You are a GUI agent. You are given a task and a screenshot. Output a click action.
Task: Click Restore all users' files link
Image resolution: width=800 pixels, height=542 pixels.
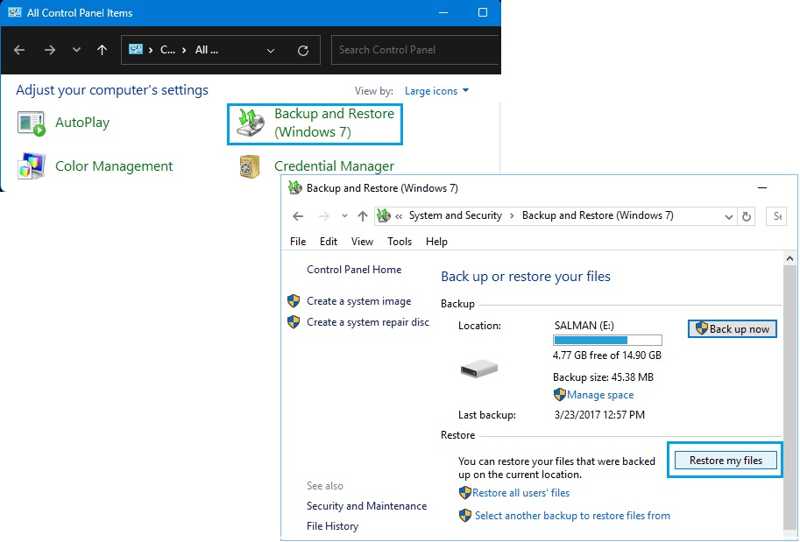[521, 493]
